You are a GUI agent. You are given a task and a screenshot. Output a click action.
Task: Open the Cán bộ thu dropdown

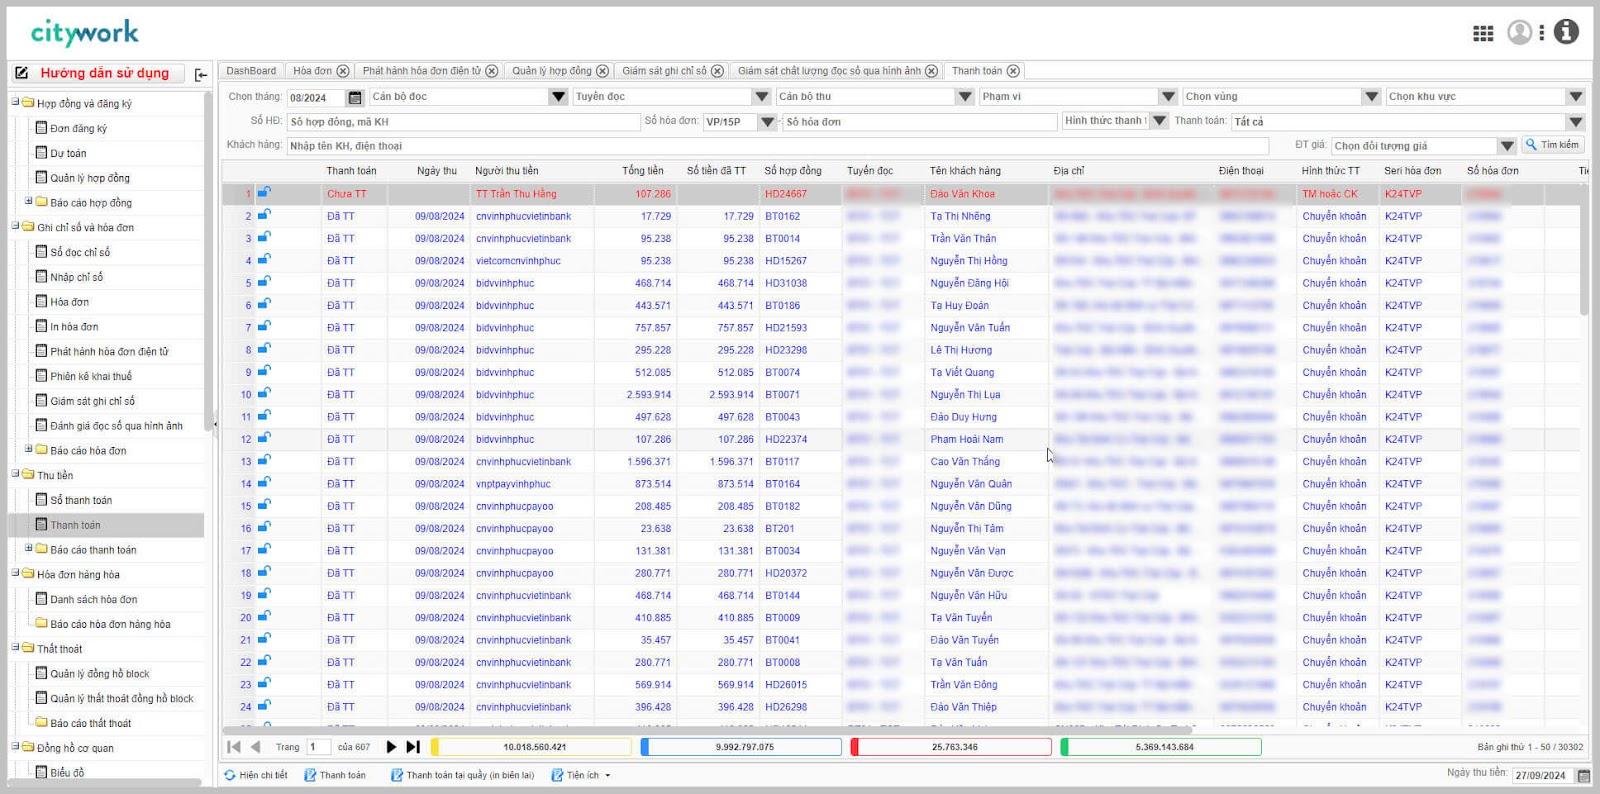pos(964,97)
